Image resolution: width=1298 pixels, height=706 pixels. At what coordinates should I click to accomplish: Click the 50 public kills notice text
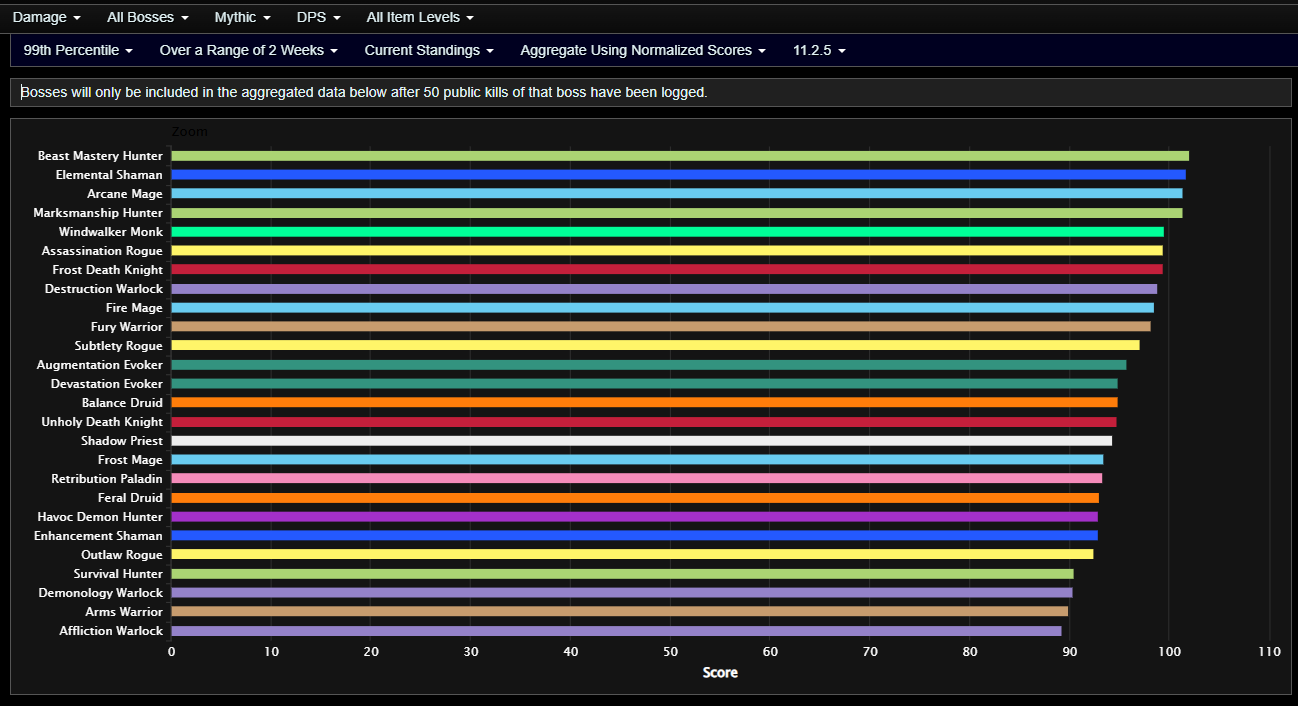[x=364, y=92]
